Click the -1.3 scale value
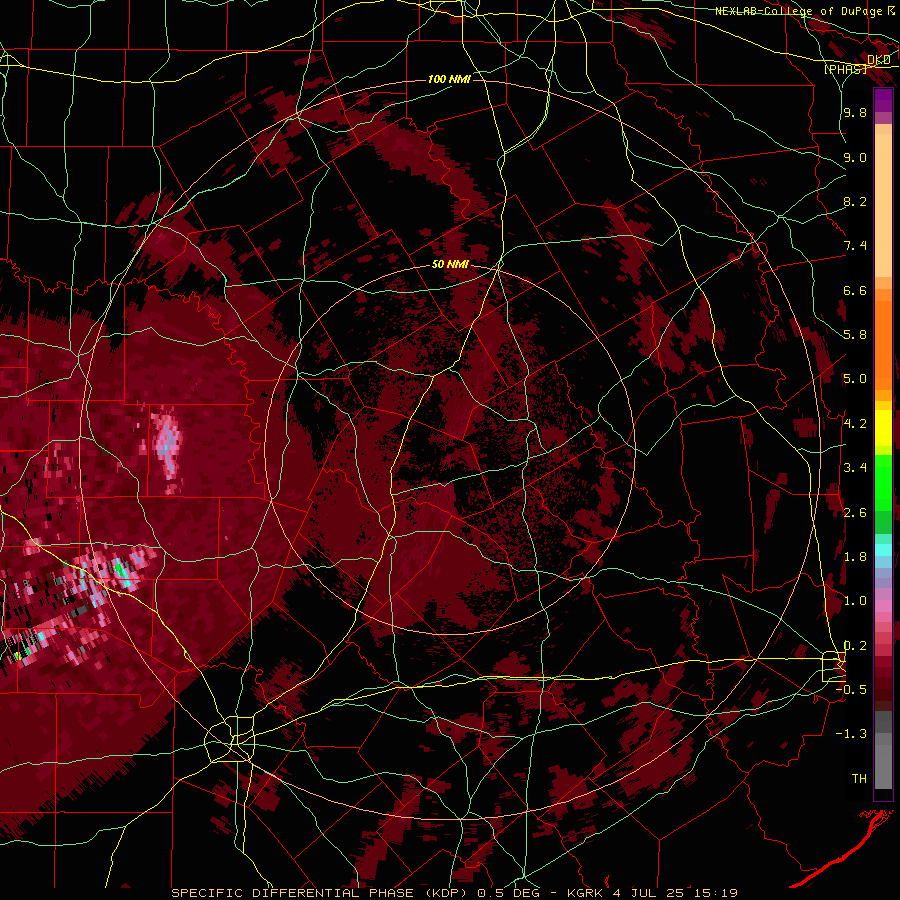 851,734
